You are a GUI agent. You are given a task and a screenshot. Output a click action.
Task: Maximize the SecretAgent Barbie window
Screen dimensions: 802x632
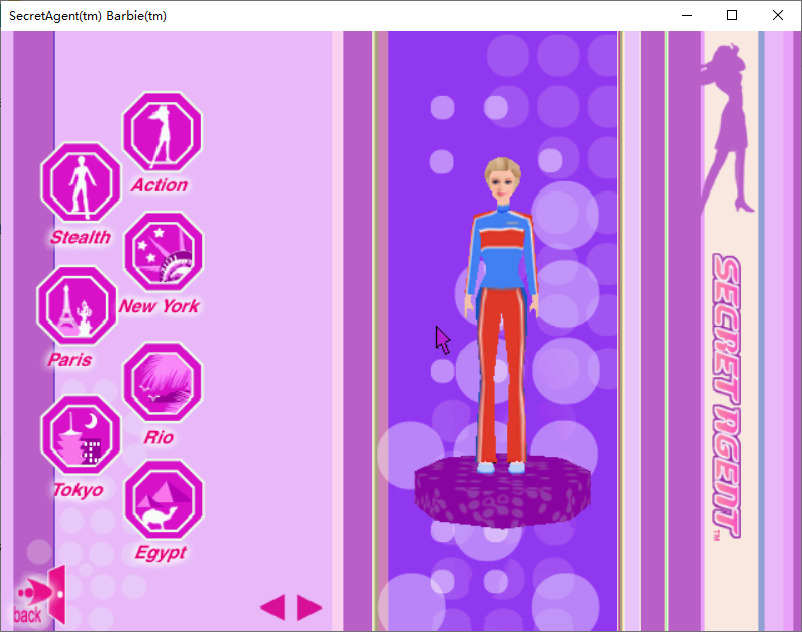732,15
